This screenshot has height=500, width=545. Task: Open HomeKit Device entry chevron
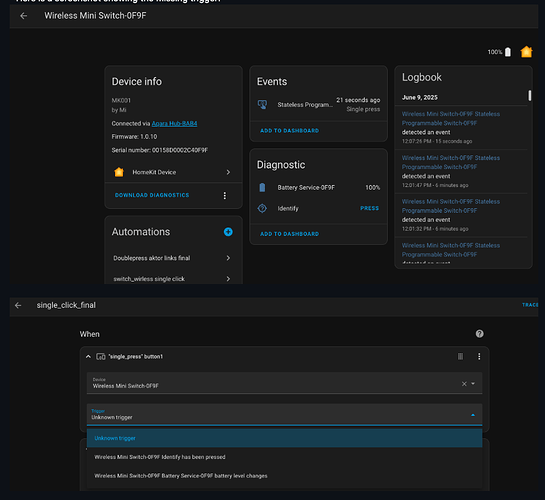coord(228,172)
